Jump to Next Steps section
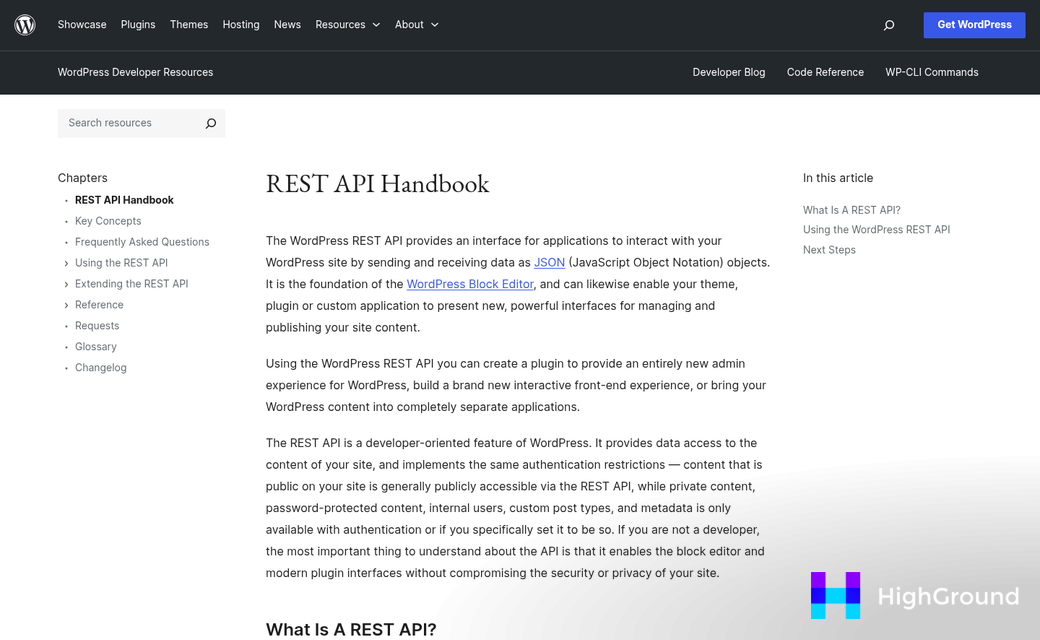 click(829, 250)
